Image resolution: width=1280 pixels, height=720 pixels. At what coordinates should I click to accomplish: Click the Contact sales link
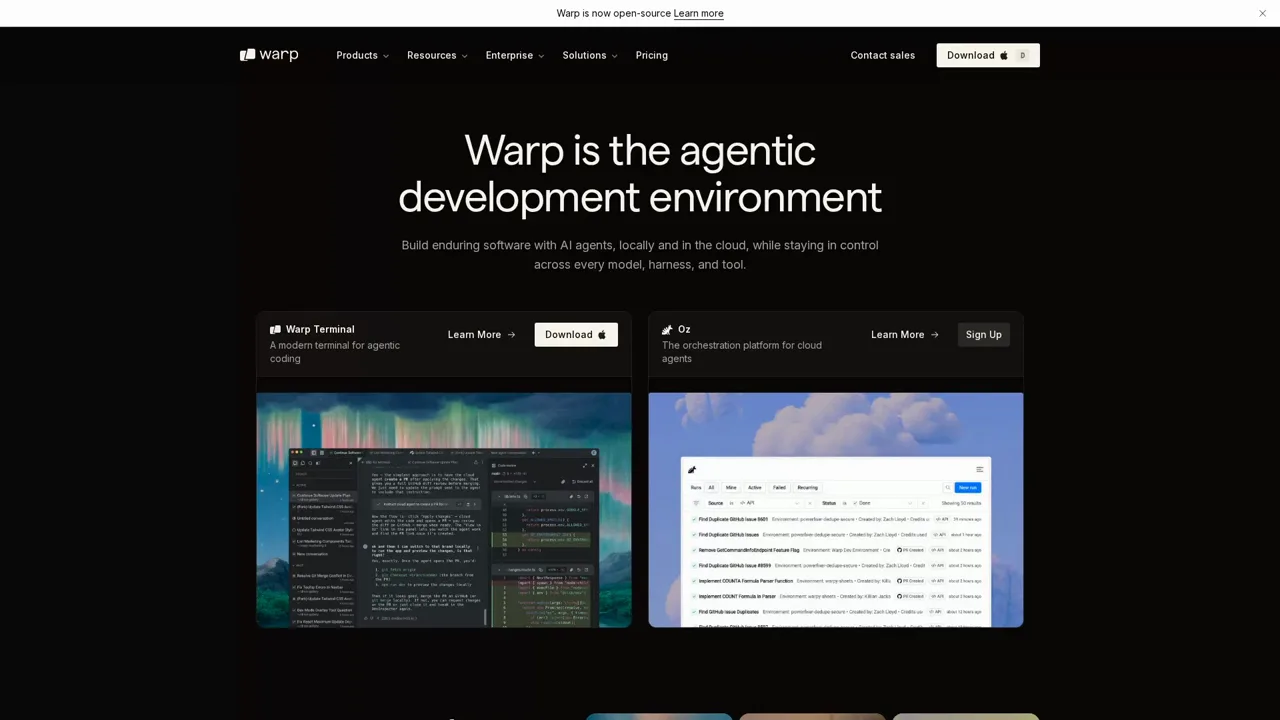(x=883, y=55)
